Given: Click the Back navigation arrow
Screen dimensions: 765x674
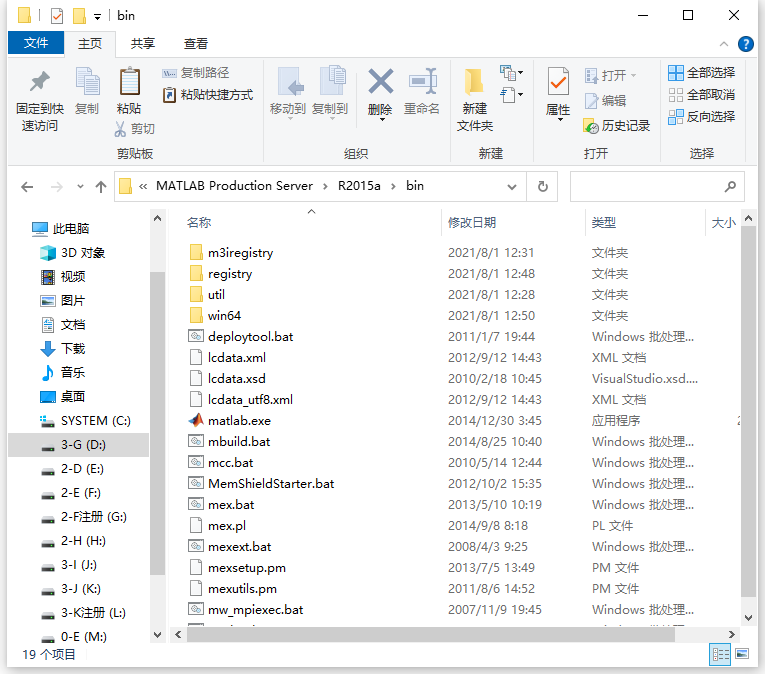Looking at the screenshot, I should pos(27,186).
